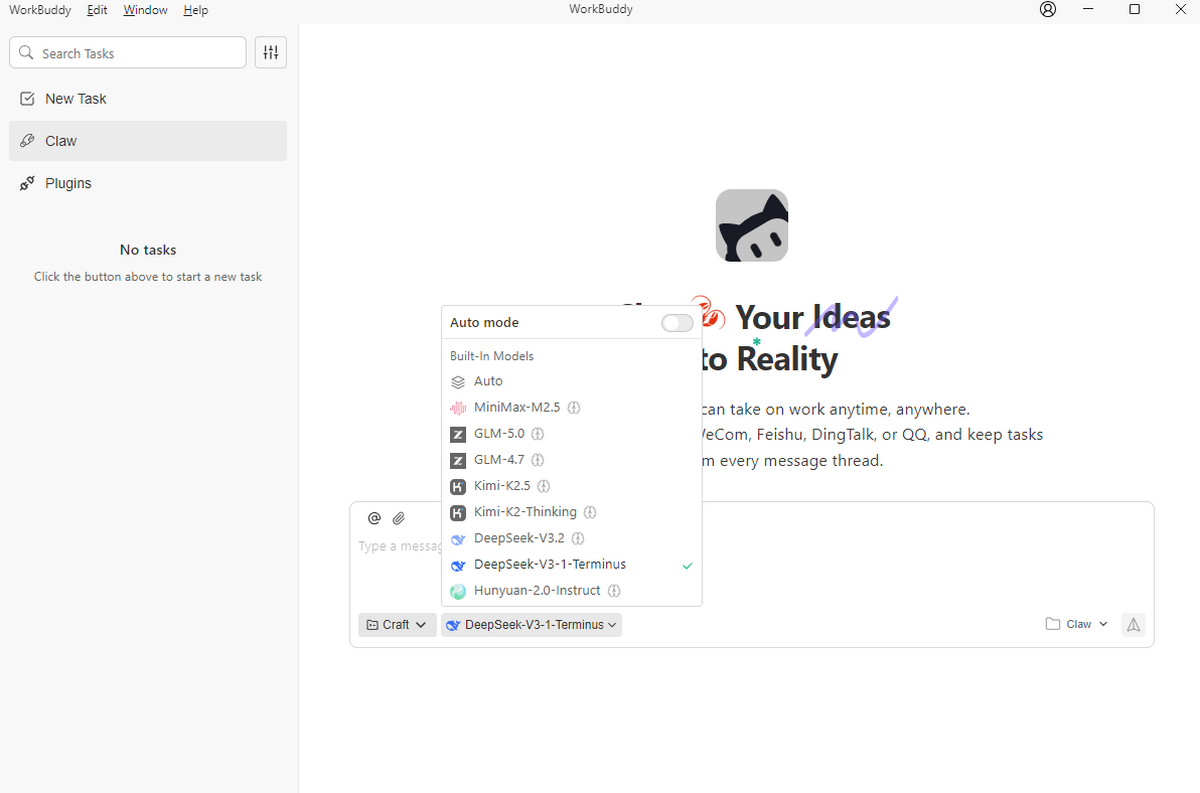Open Plugins in the sidebar
Image resolution: width=1200 pixels, height=793 pixels.
(x=68, y=183)
